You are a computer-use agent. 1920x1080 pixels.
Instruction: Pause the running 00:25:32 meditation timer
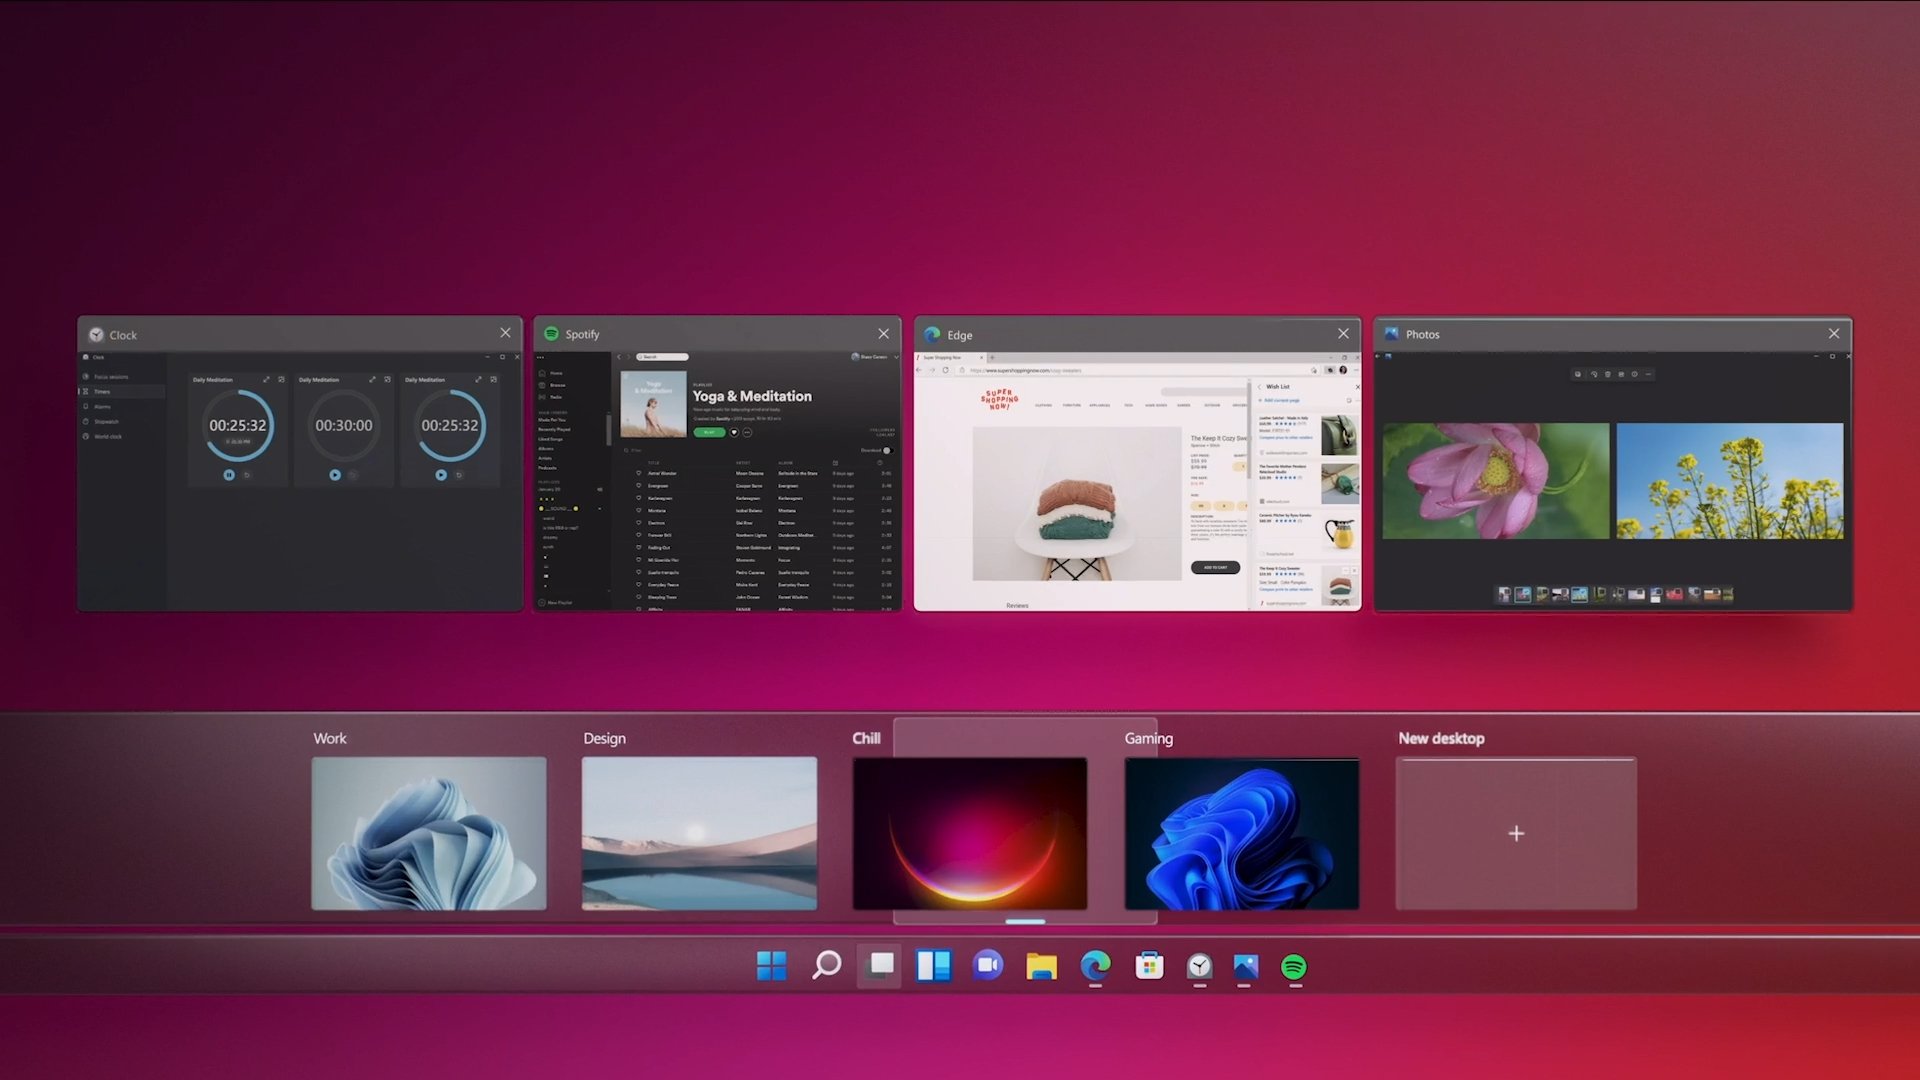click(x=229, y=475)
